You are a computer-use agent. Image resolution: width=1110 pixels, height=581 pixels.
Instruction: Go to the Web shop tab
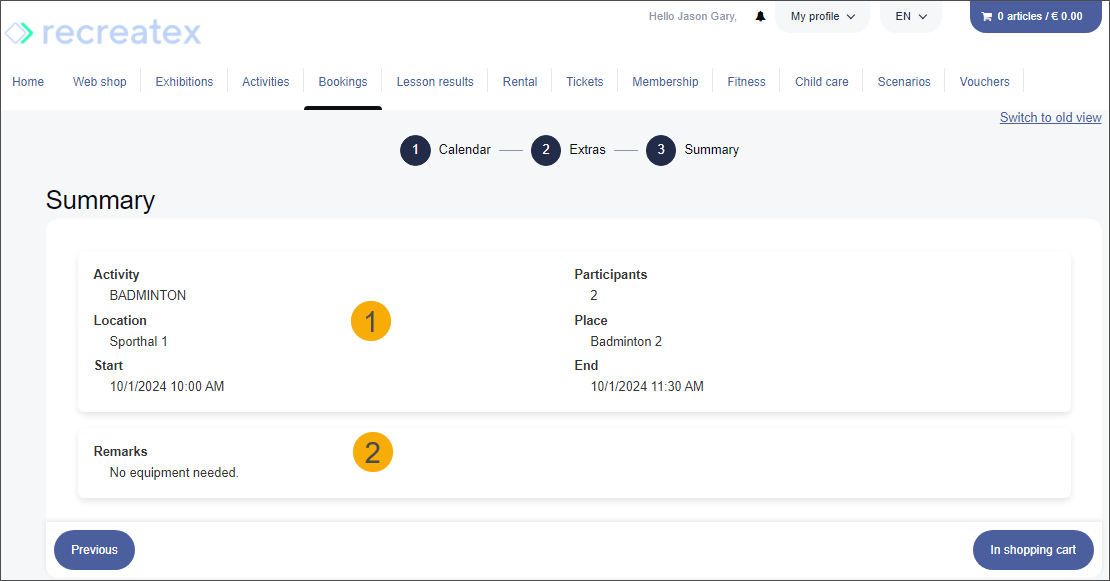[x=100, y=82]
